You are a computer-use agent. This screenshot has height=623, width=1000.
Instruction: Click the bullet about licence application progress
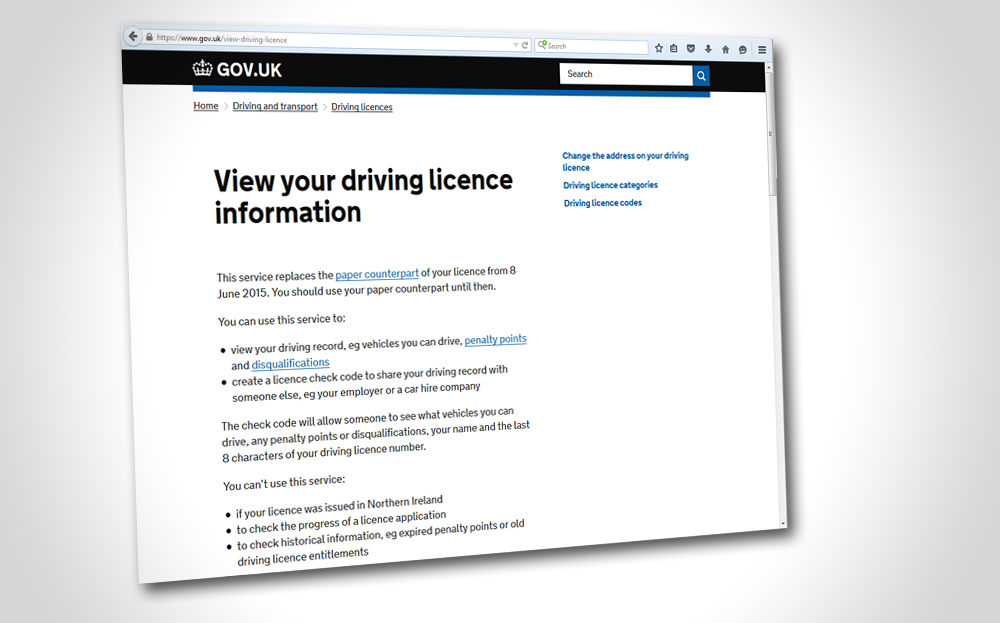click(341, 522)
